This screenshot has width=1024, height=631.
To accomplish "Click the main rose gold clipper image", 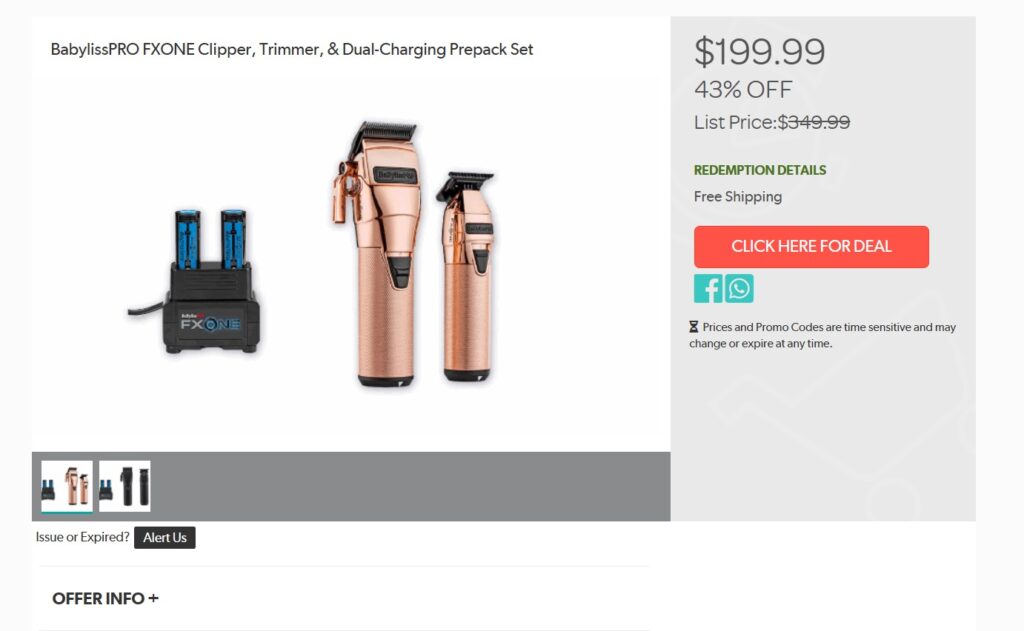I will pyautogui.click(x=378, y=255).
